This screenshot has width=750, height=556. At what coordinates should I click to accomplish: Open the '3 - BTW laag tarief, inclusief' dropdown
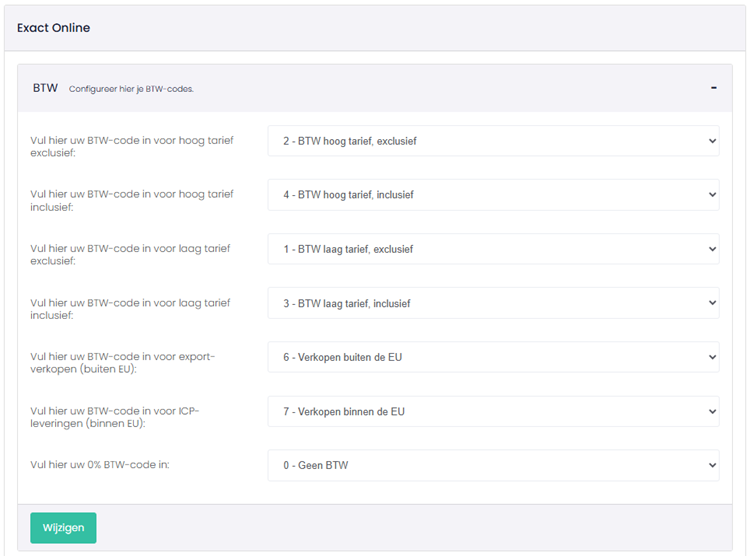click(493, 303)
